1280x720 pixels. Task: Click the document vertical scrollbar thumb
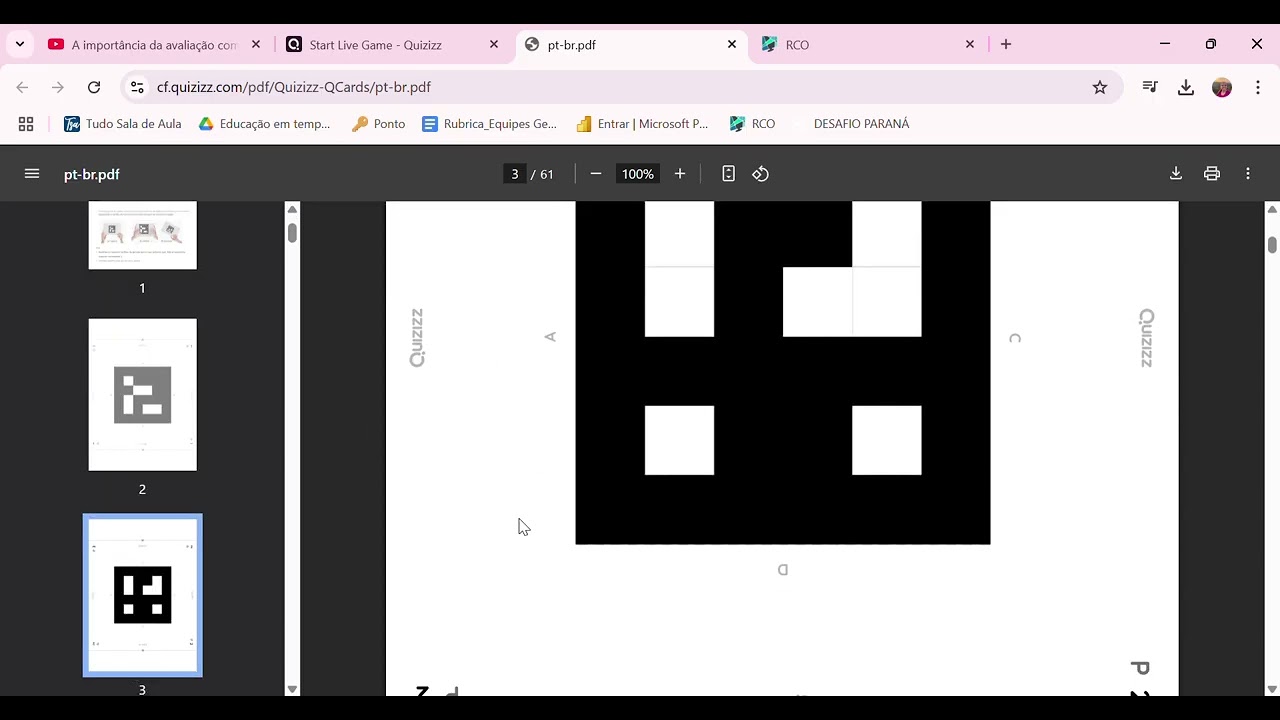pos(1272,245)
